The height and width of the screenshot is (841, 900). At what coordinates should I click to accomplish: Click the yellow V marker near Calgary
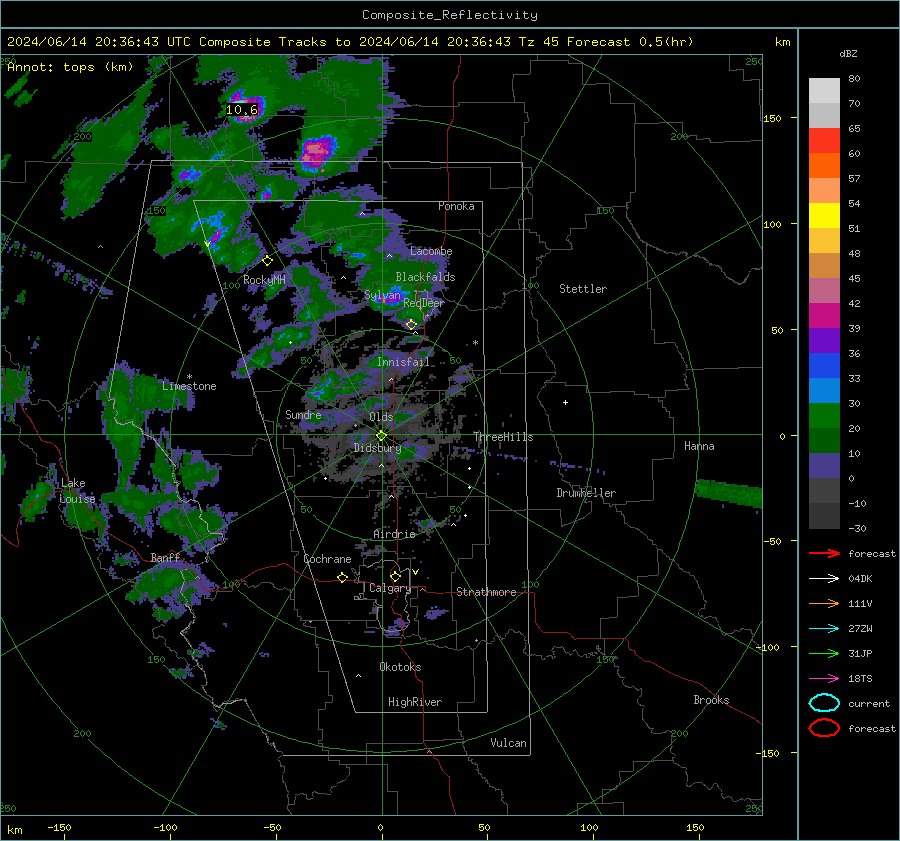click(x=416, y=572)
